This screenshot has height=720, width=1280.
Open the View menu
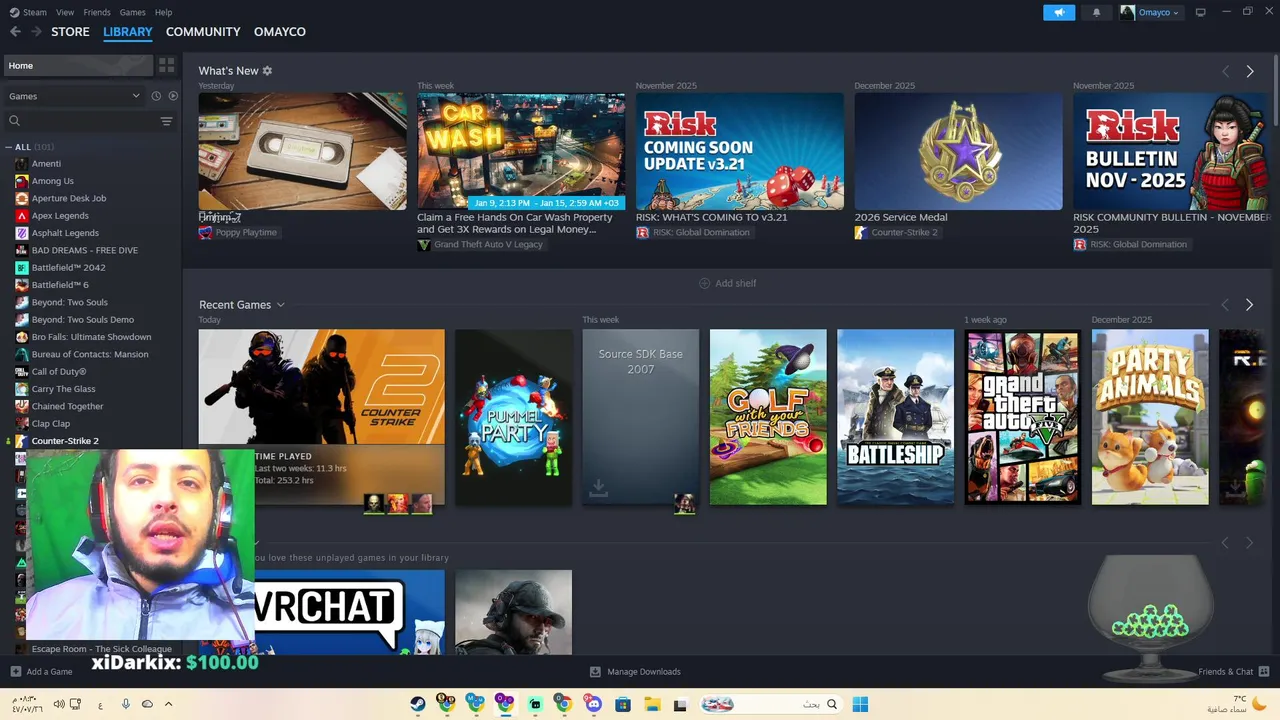pos(65,12)
